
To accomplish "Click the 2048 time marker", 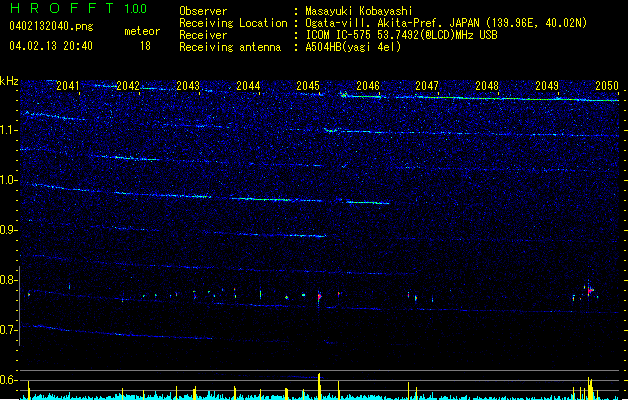I will point(487,86).
